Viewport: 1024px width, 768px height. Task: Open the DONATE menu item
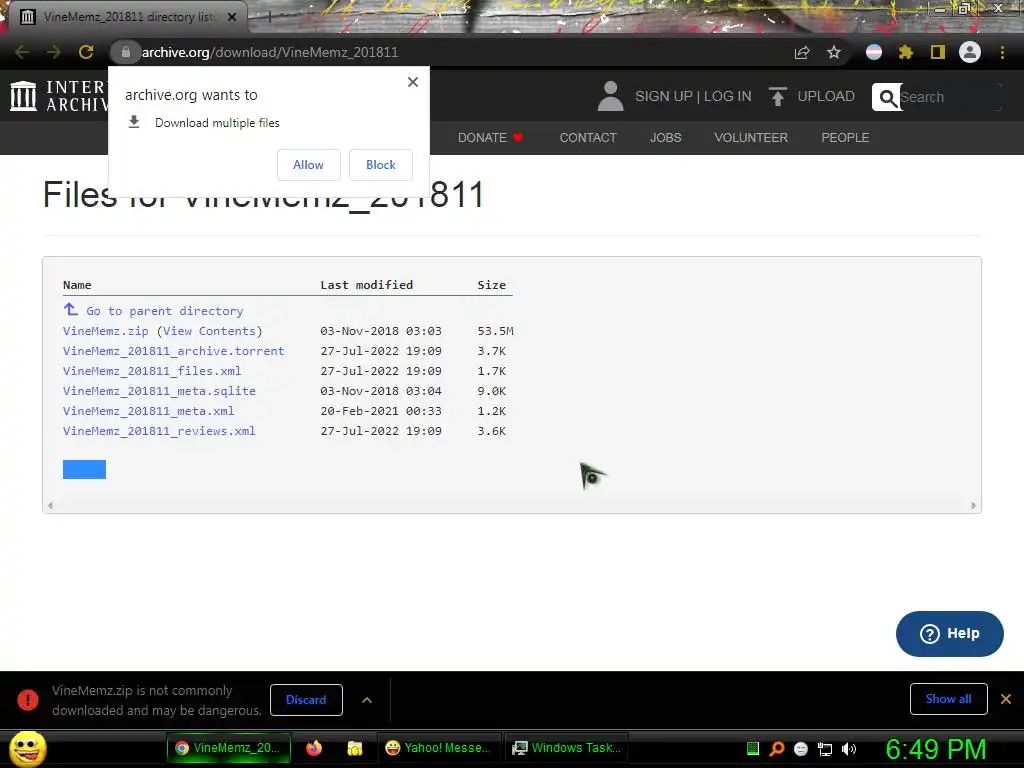click(x=490, y=138)
